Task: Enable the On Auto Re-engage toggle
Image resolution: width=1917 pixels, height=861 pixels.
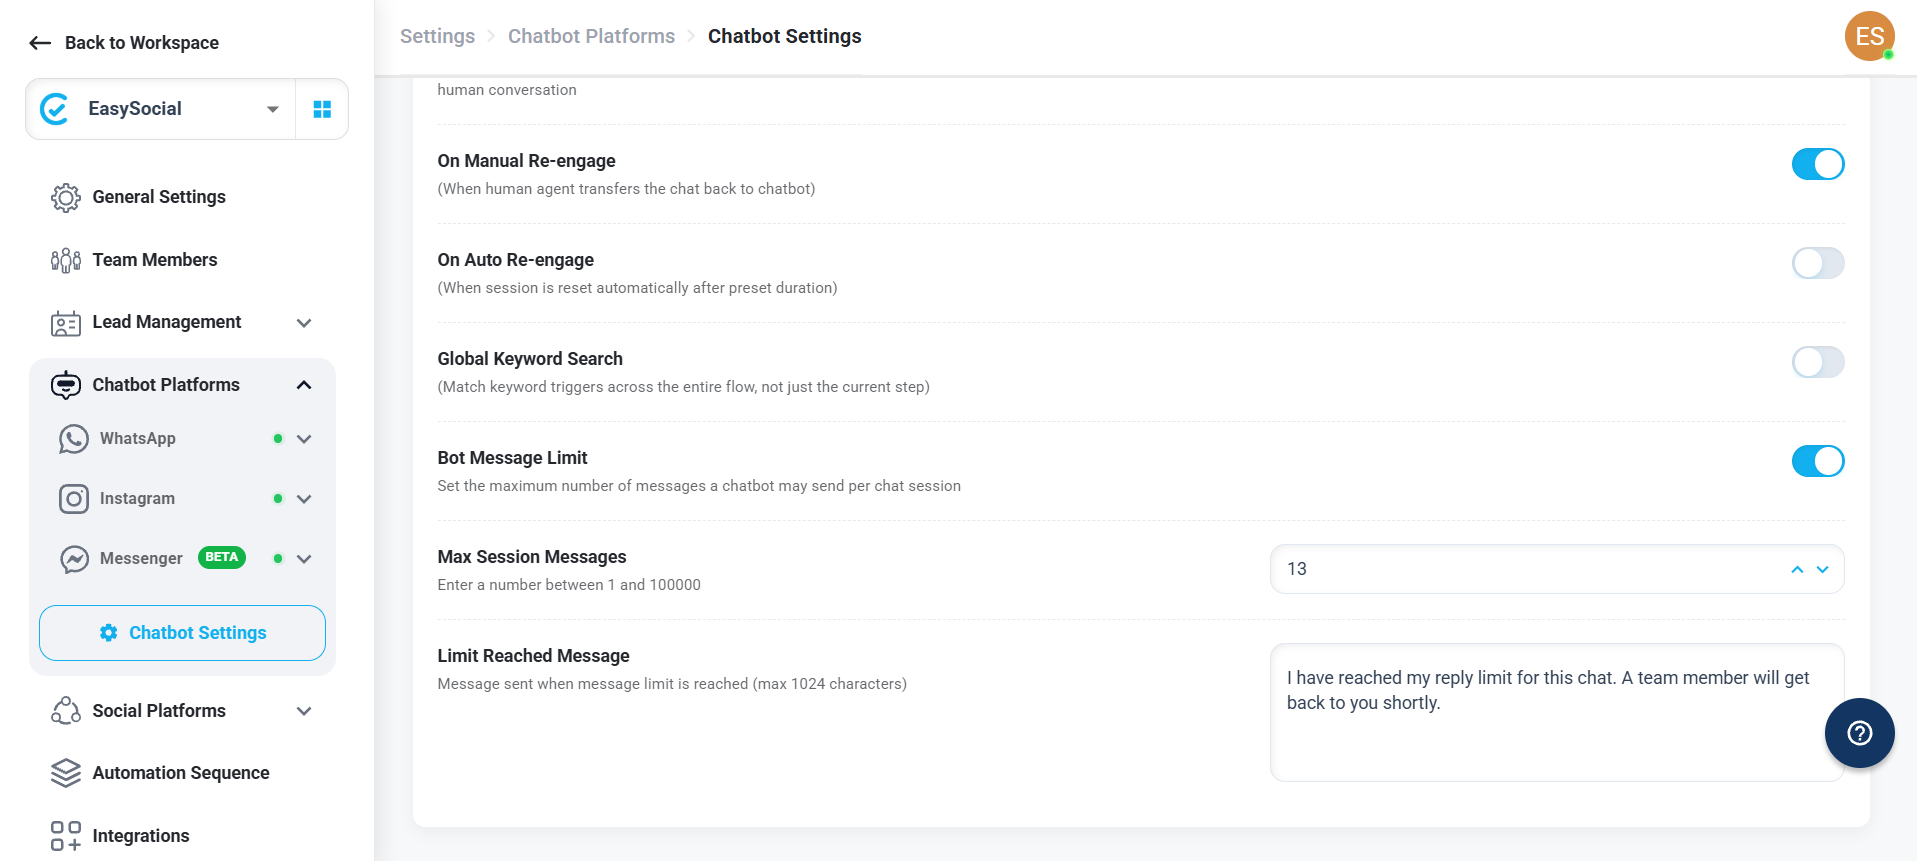Action: click(1818, 263)
